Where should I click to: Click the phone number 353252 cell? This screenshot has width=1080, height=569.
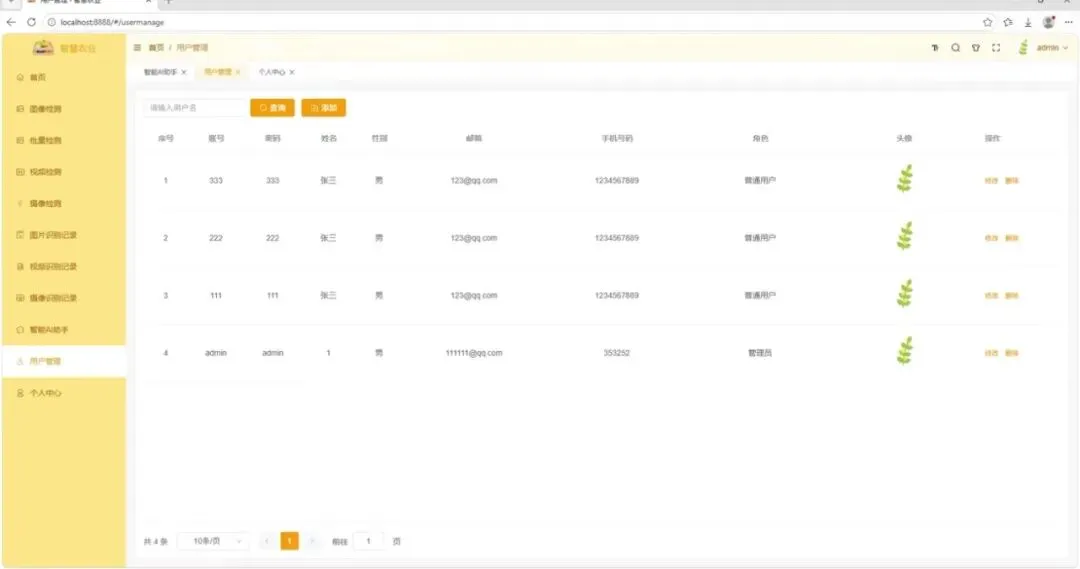coord(616,353)
